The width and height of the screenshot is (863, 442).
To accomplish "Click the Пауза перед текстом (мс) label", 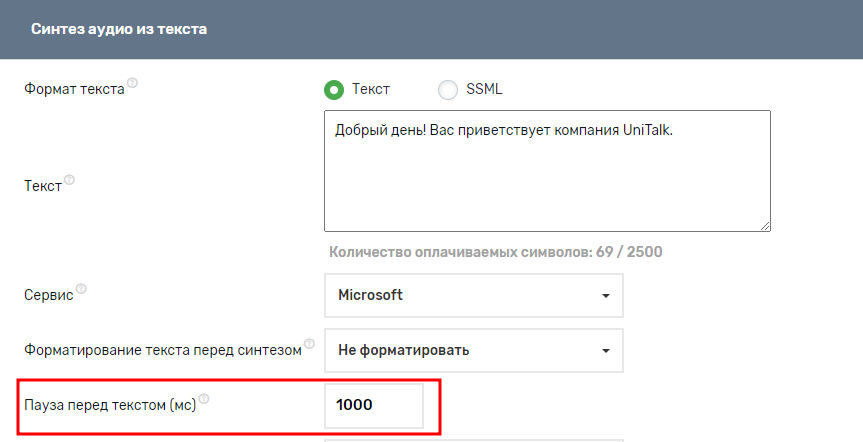I will point(109,404).
